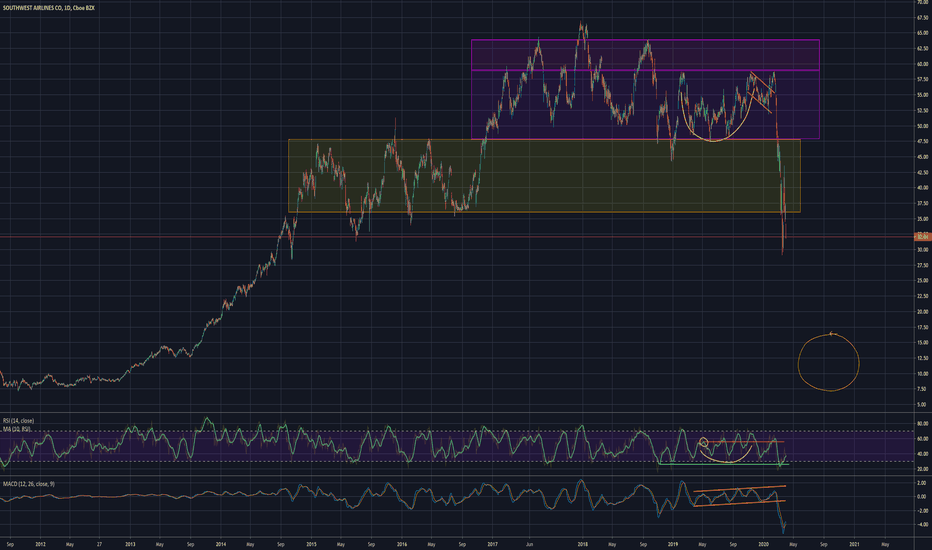This screenshot has height=550, width=932.
Task: Click the 2016 label on the time axis
Action: click(402, 544)
